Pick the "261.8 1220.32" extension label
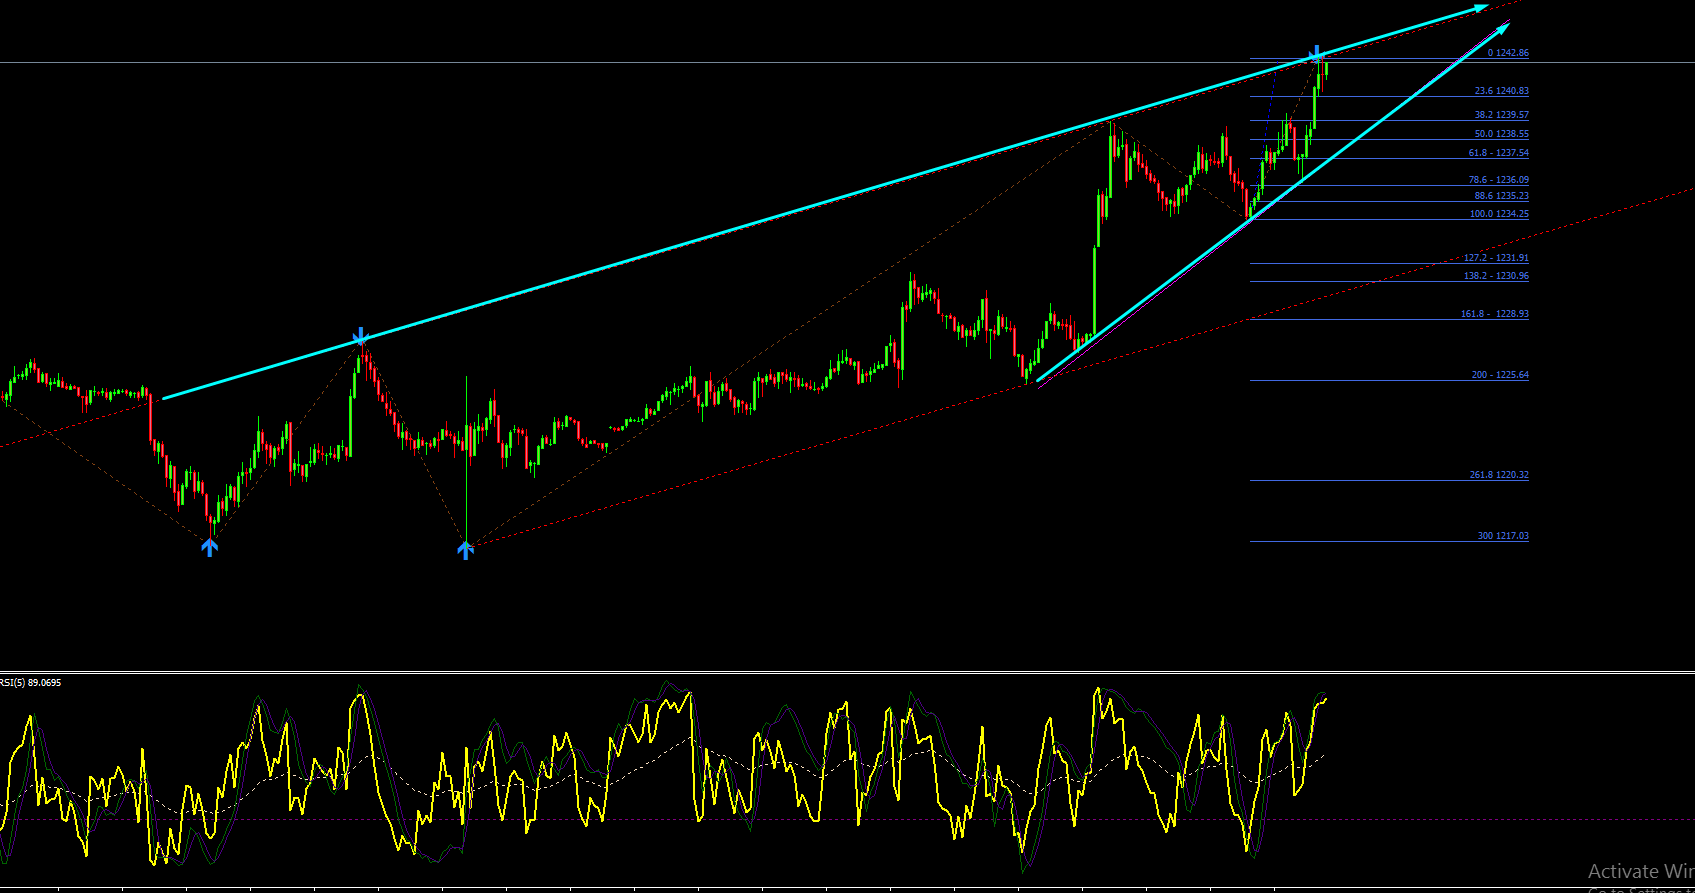The height and width of the screenshot is (893, 1695). point(1499,475)
